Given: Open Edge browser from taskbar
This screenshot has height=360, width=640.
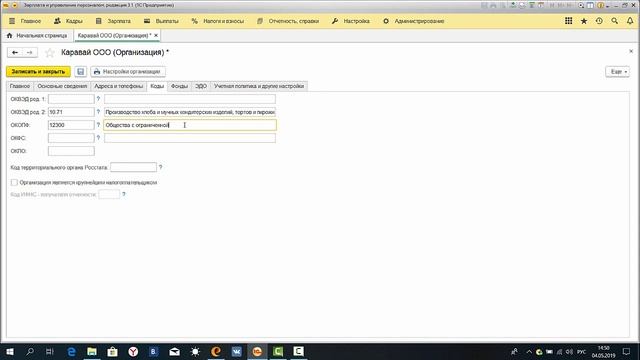Looking at the screenshot, I should coord(71,351).
